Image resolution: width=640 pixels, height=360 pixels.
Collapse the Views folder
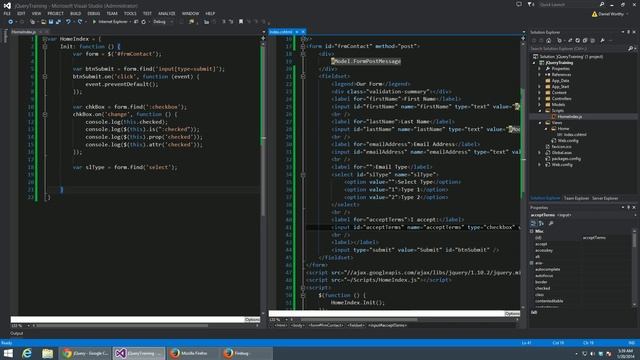pyautogui.click(x=540, y=122)
